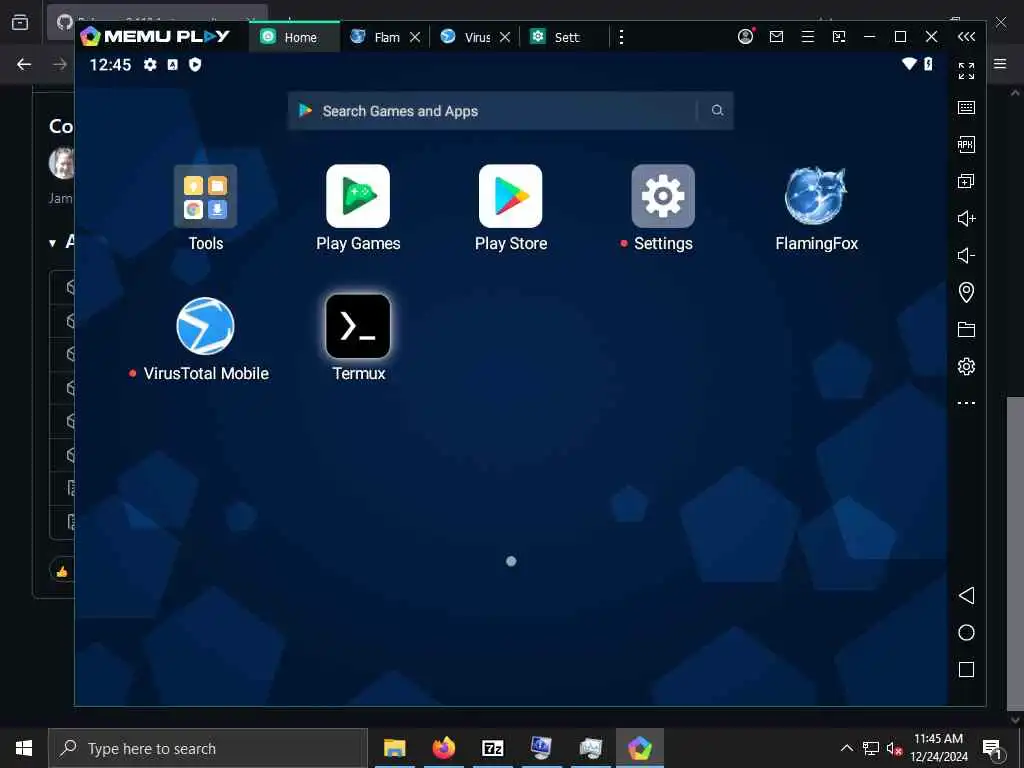This screenshot has width=1024, height=768.
Task: Click the muted speaker tray icon
Action: [894, 748]
